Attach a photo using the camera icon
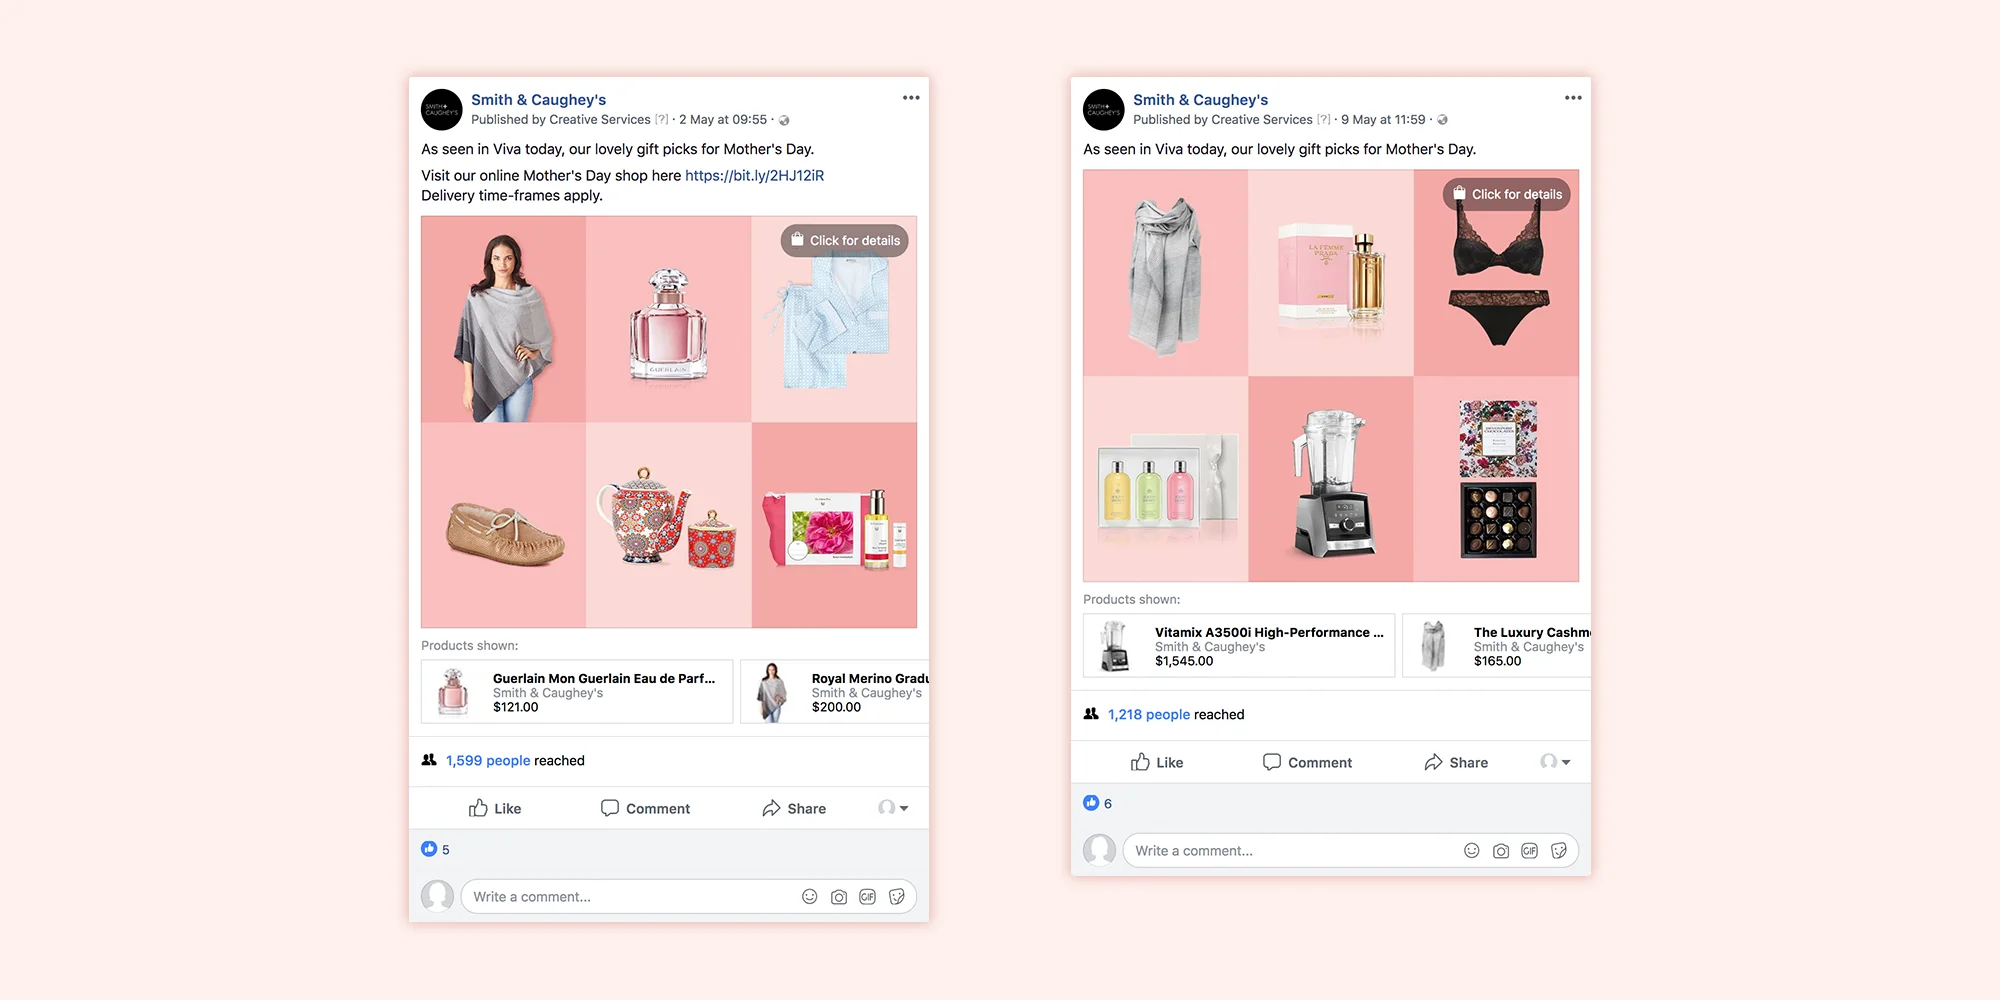 (x=839, y=897)
